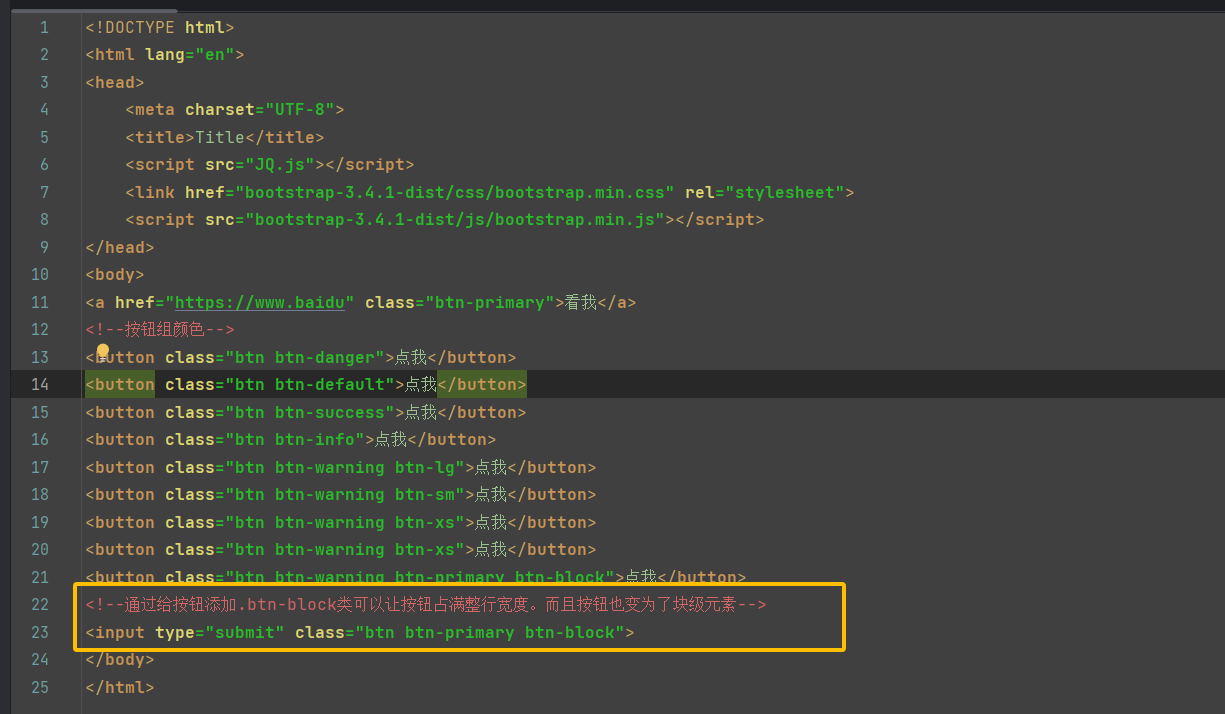
Task: Click the btn-lg class name
Action: 425,467
